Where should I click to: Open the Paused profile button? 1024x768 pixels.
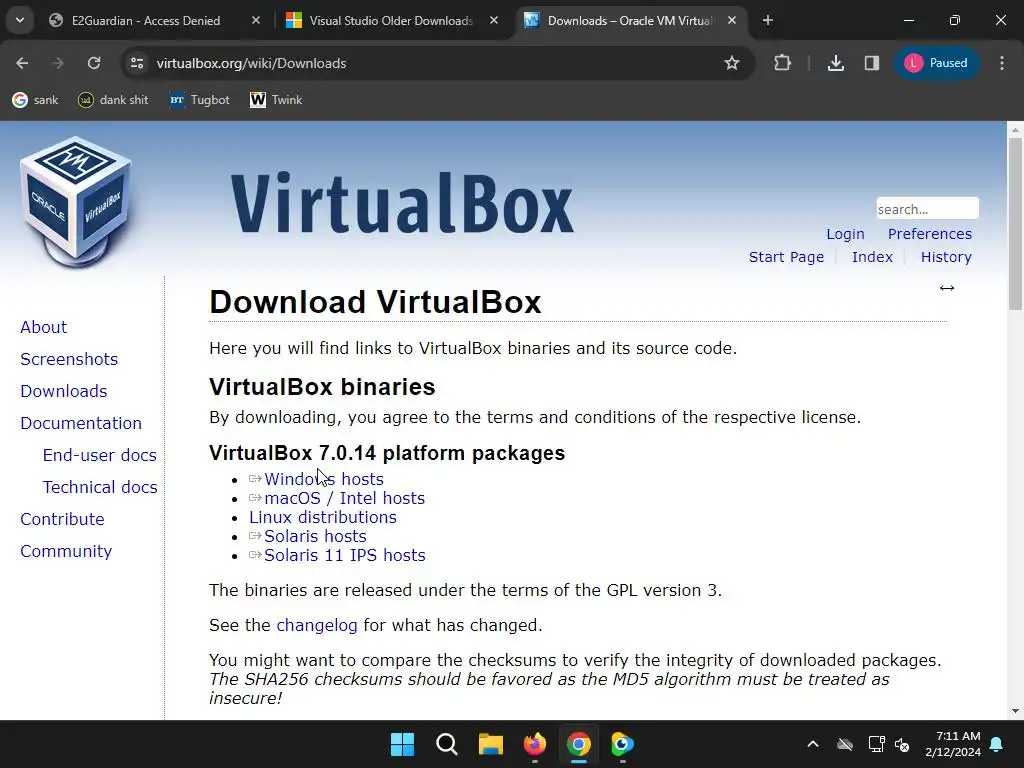click(x=936, y=63)
